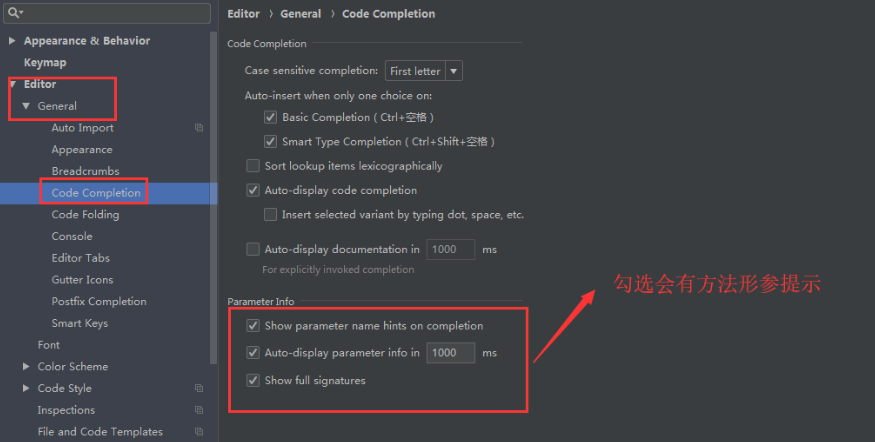
Task: Click the settings tree vertical scrollbar
Action: (213, 198)
